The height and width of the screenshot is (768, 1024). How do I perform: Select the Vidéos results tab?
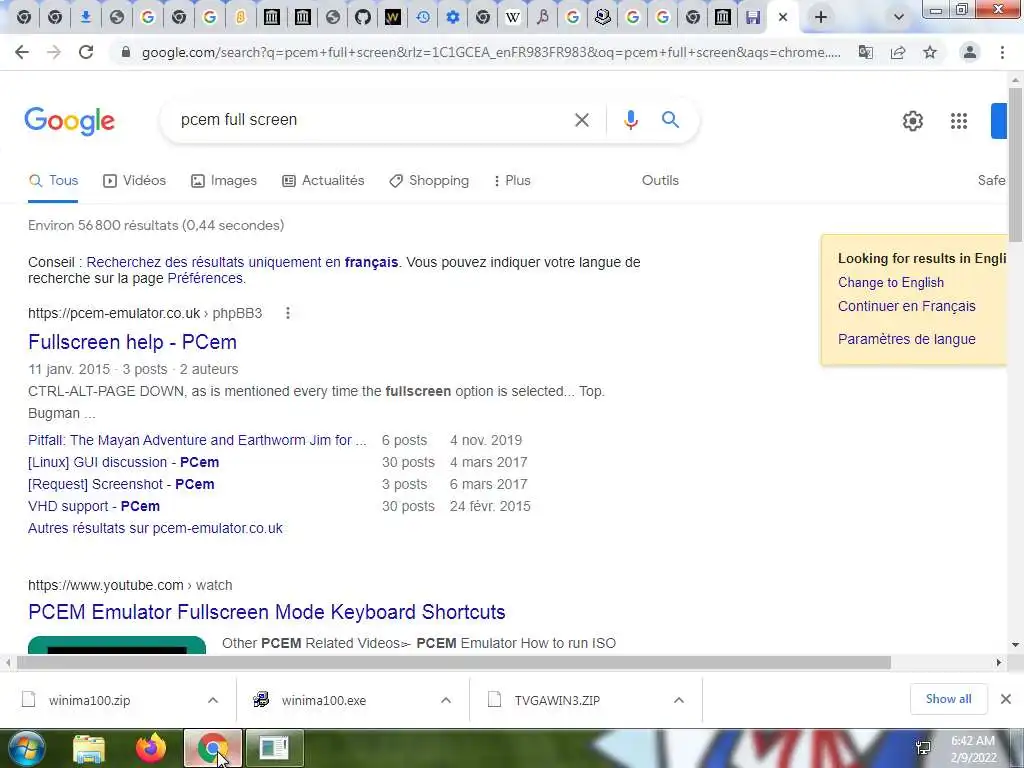point(135,180)
